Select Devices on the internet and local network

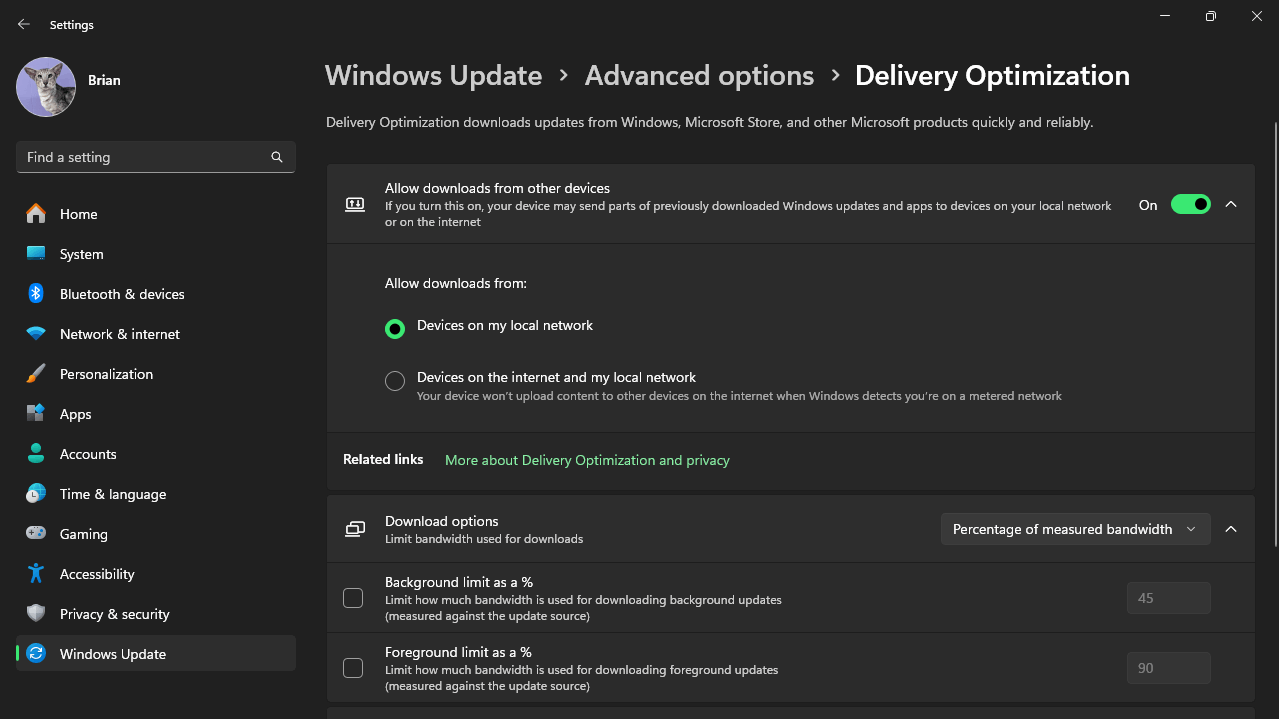pos(395,380)
